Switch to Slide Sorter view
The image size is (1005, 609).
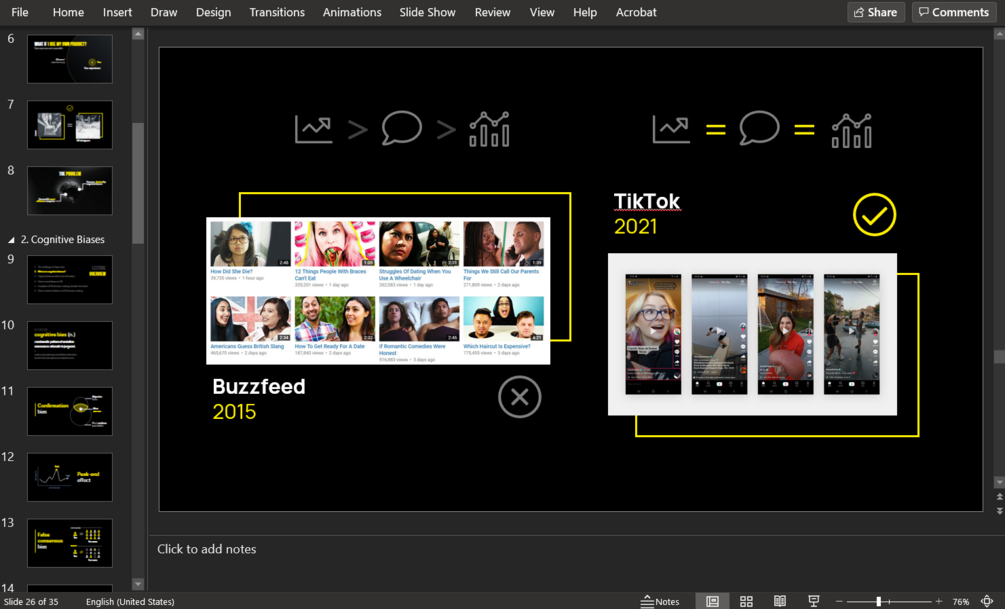[746, 601]
